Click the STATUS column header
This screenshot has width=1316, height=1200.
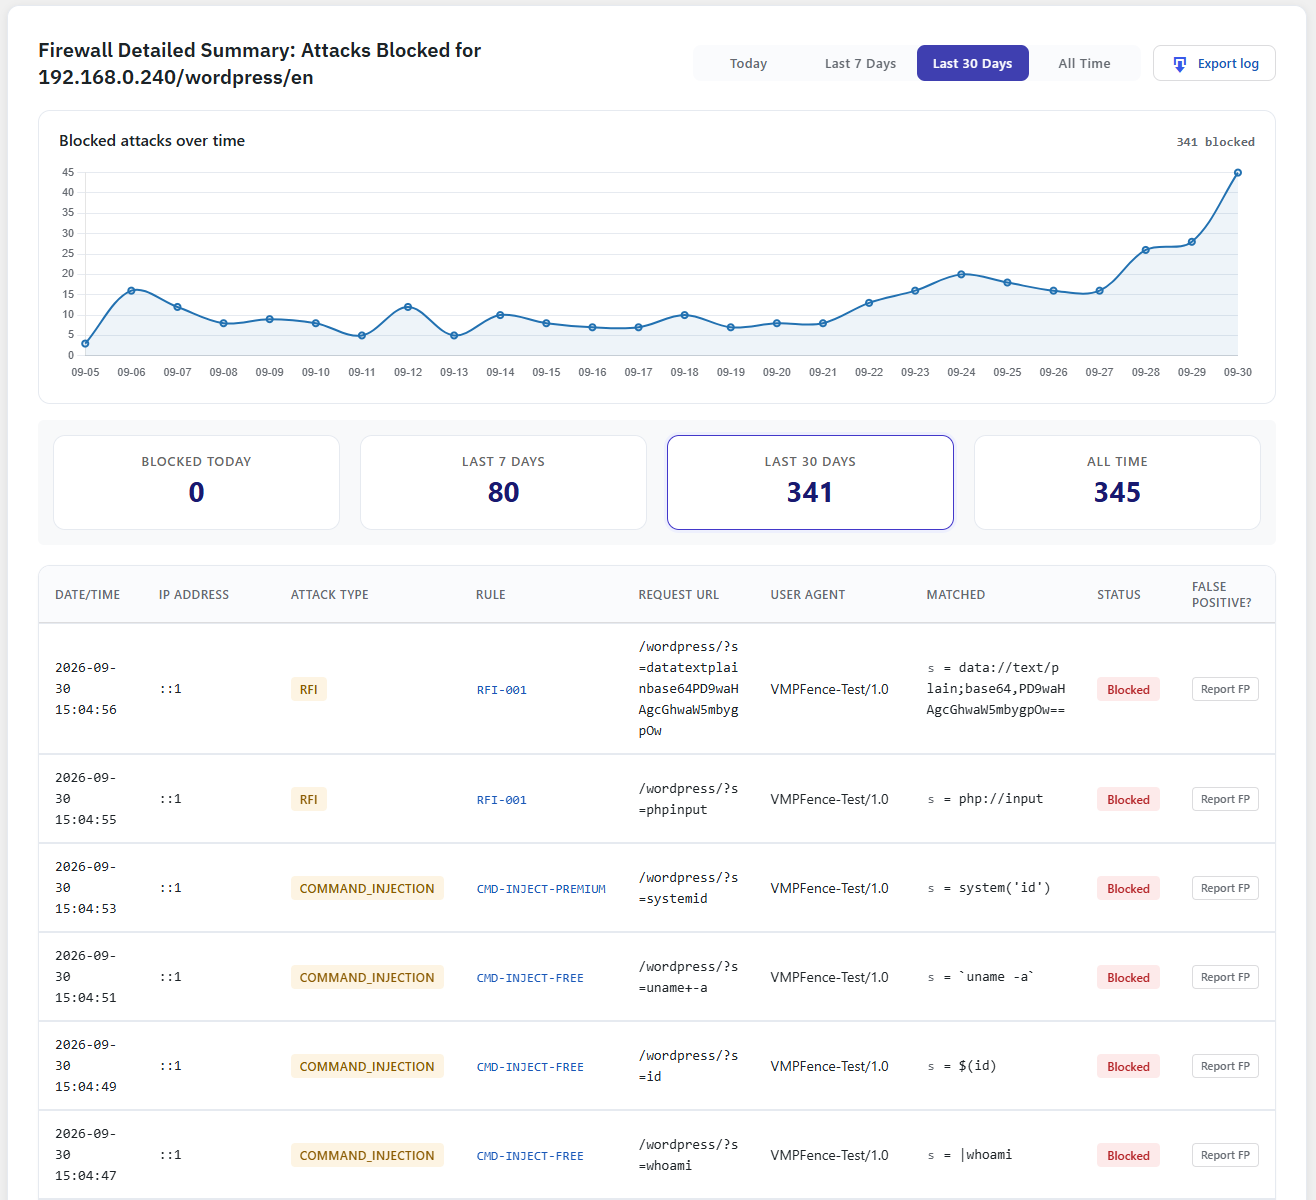[x=1119, y=594]
